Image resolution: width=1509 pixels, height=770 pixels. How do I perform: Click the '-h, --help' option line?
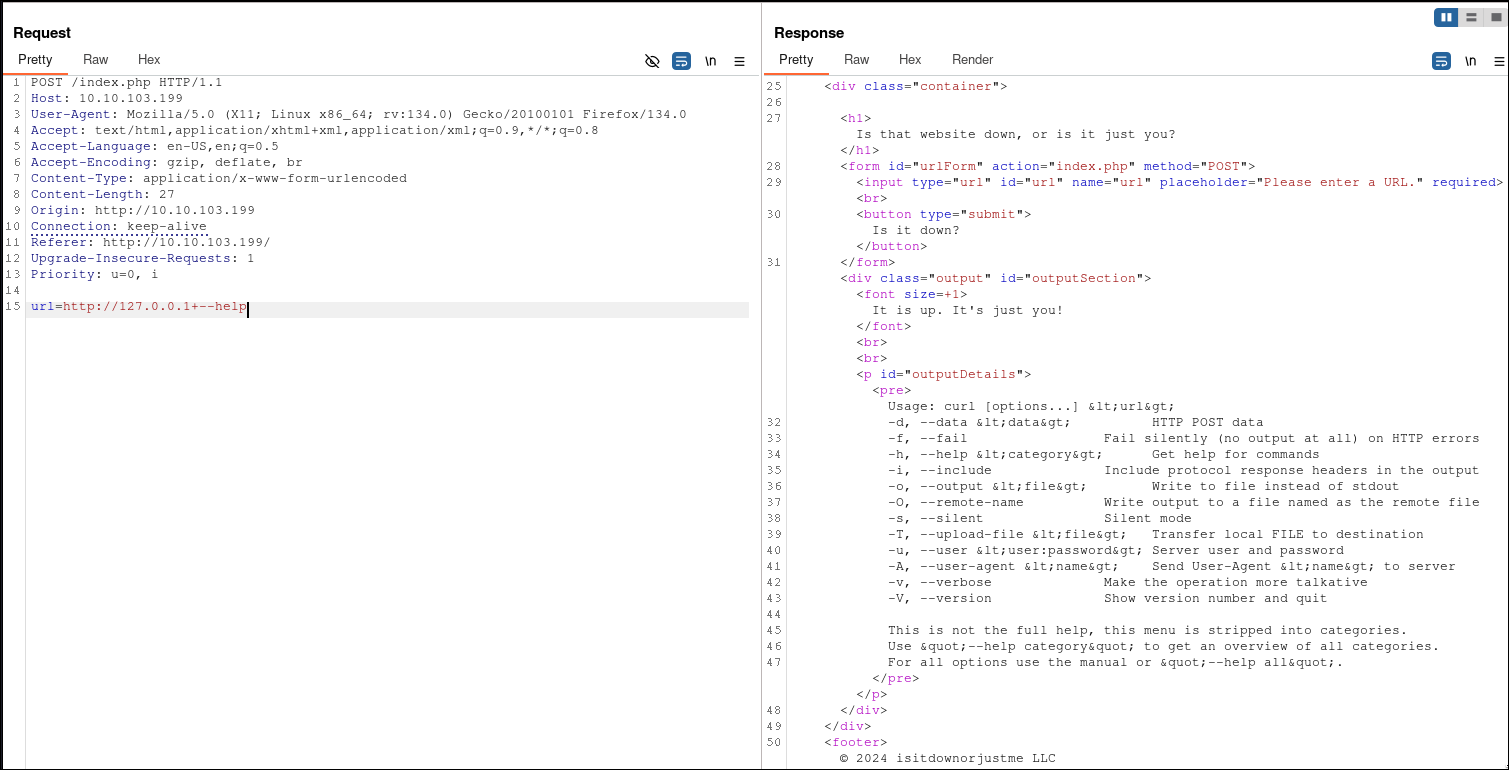point(1104,454)
